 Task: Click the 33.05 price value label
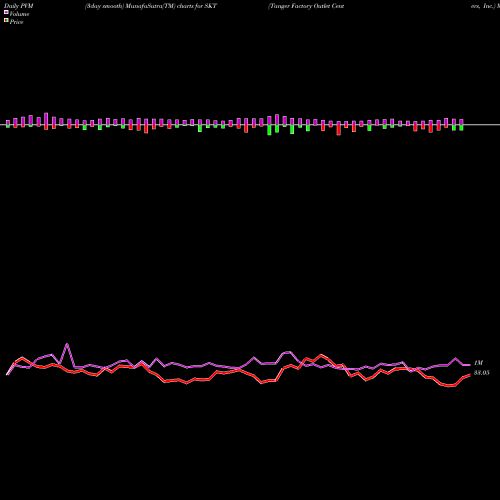coord(482,373)
